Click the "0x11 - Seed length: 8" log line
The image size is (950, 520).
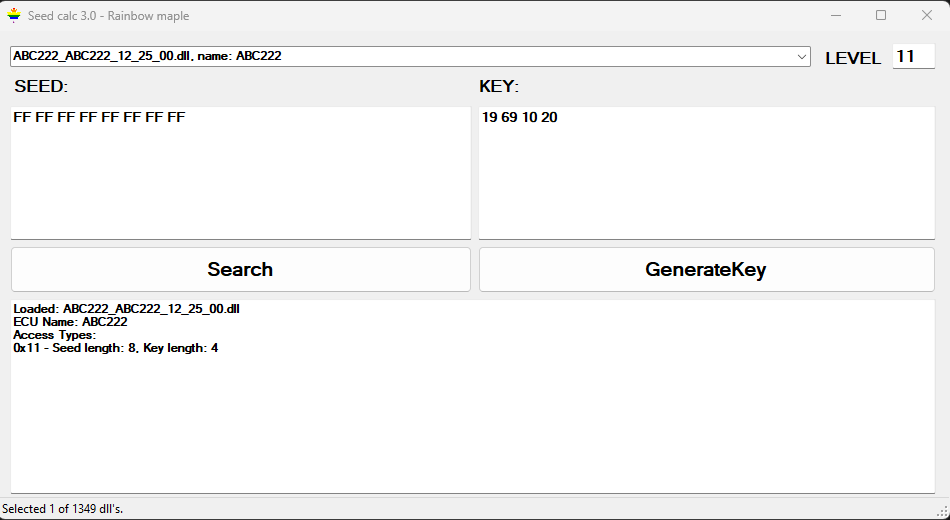click(116, 348)
